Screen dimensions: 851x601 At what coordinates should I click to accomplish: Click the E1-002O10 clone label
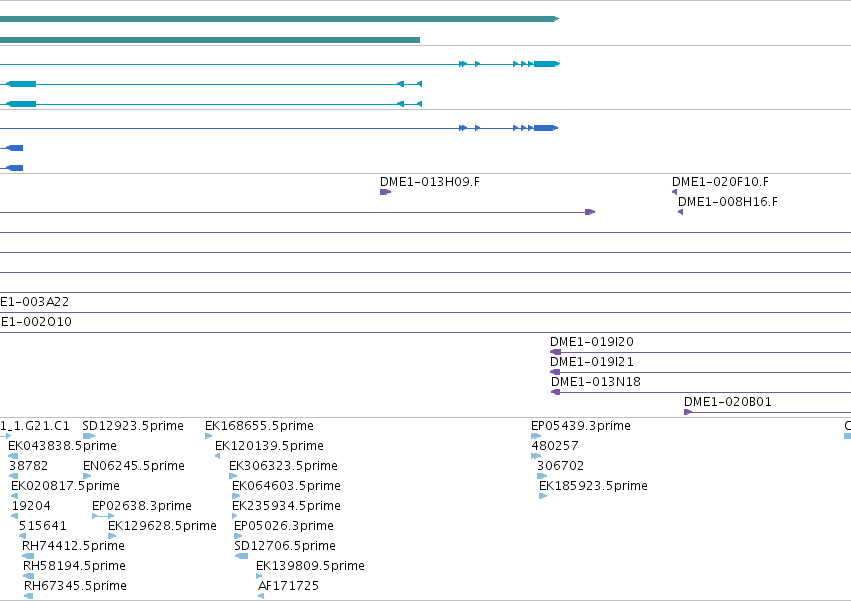tap(36, 322)
